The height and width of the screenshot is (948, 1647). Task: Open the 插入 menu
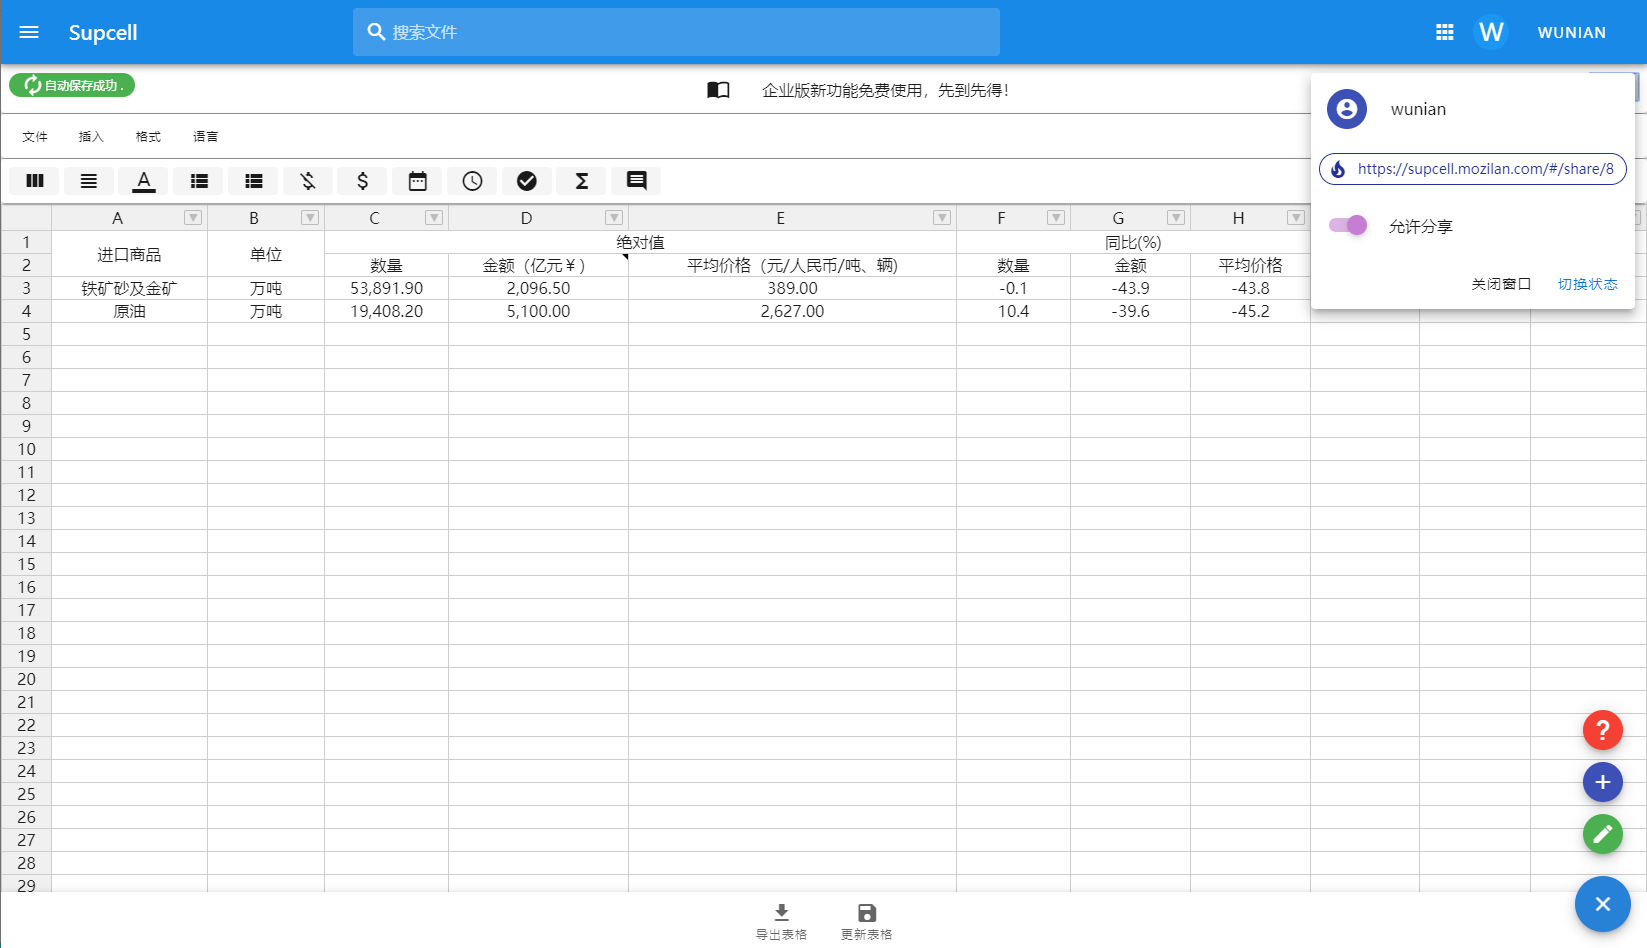[x=91, y=137]
